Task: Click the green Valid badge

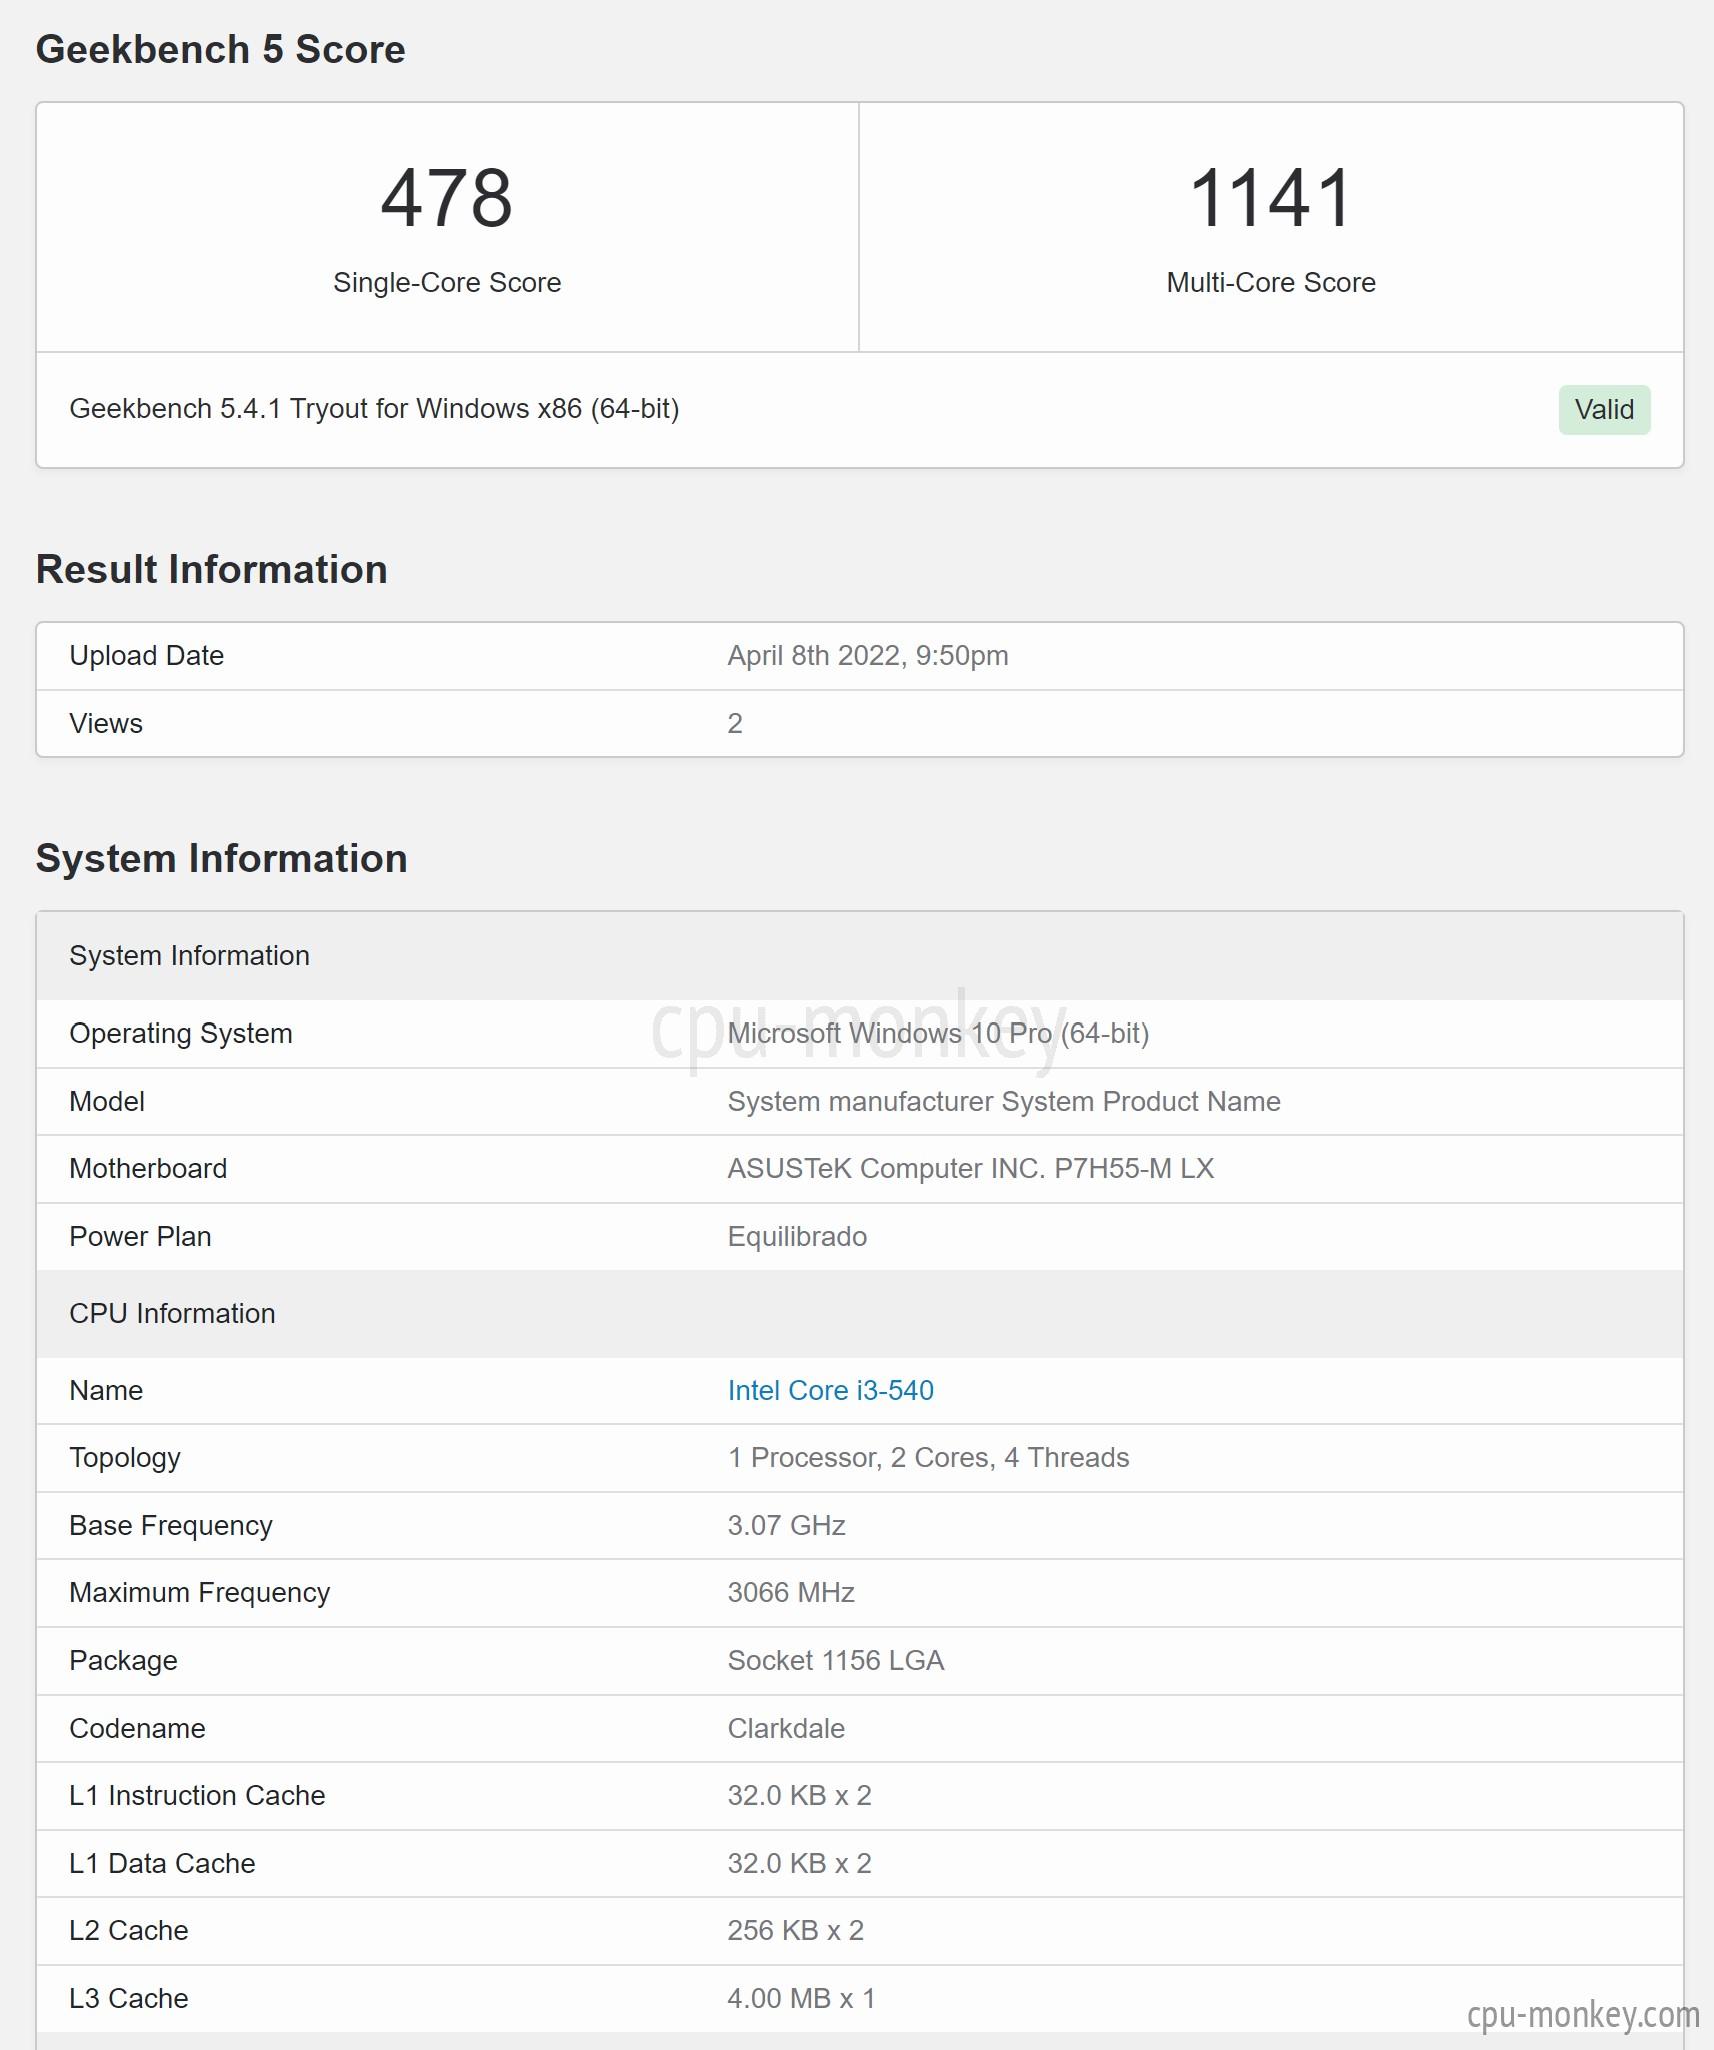Action: [x=1604, y=409]
